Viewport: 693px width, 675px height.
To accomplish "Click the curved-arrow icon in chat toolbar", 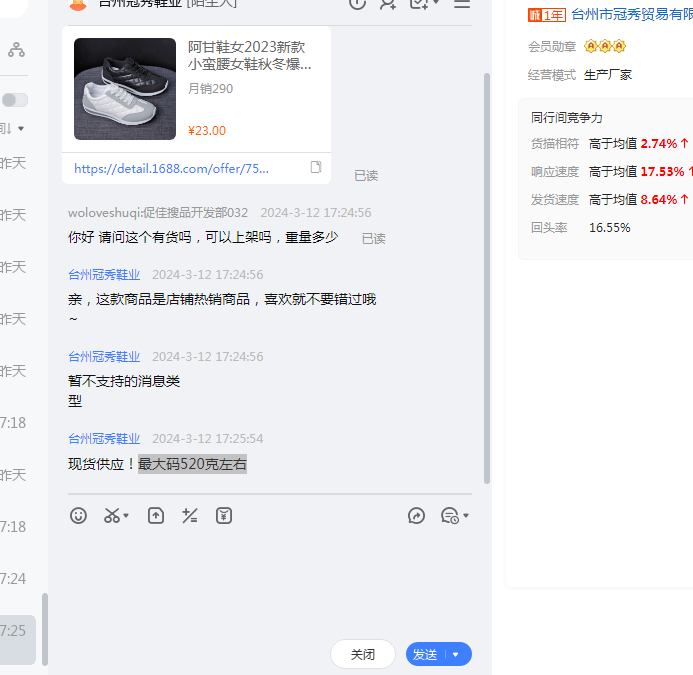I will click(x=416, y=515).
